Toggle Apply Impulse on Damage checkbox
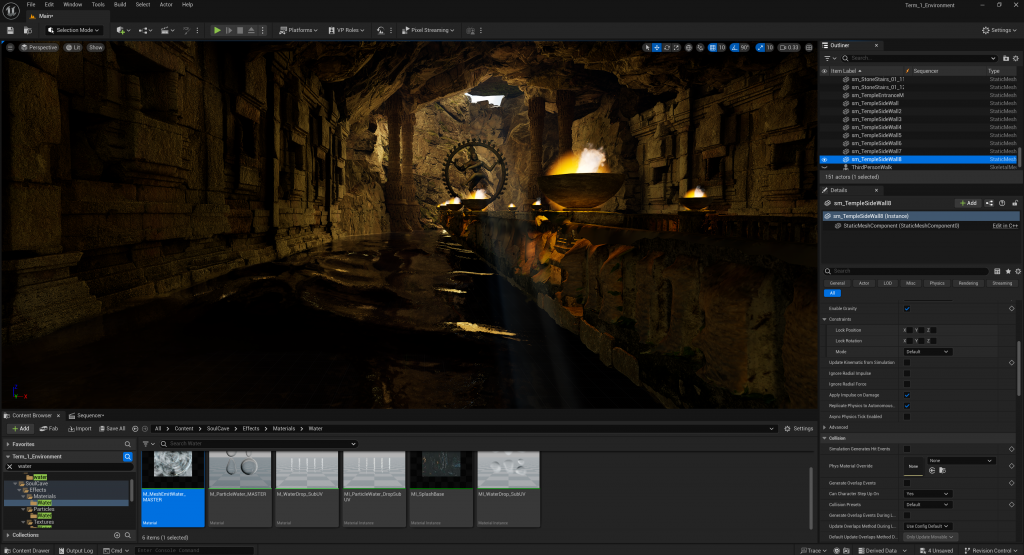The image size is (1024, 555). 906,395
